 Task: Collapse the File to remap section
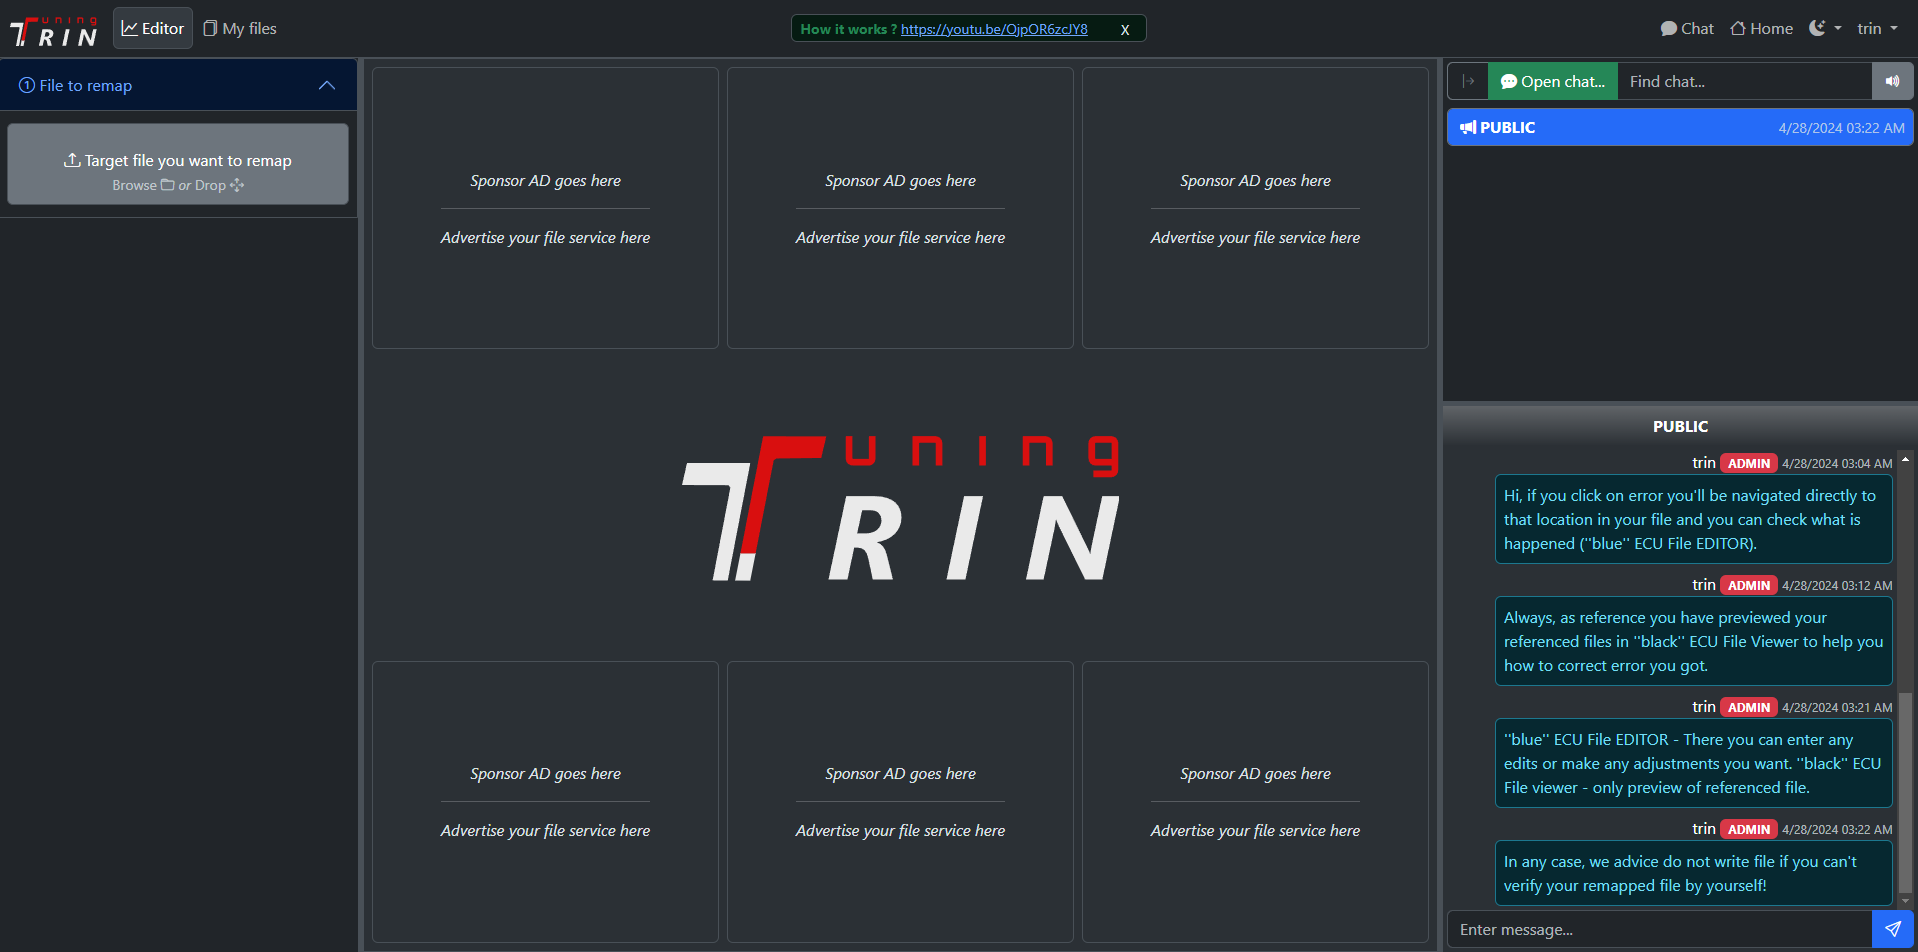(x=326, y=86)
